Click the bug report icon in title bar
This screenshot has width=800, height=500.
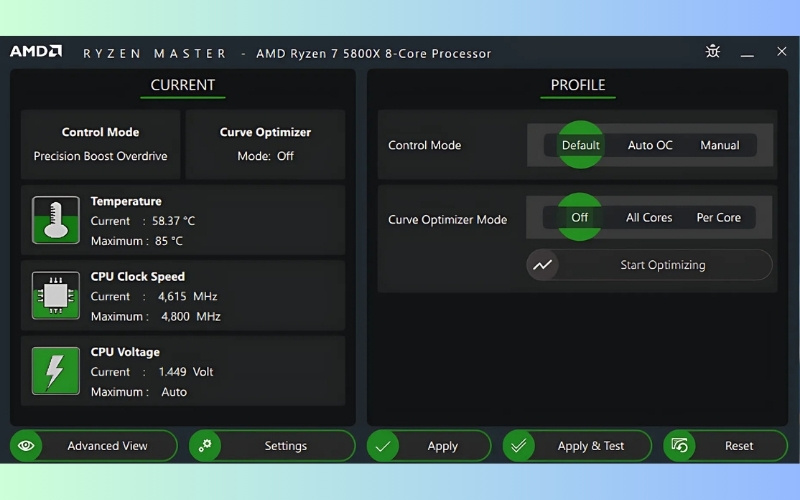[x=712, y=52]
